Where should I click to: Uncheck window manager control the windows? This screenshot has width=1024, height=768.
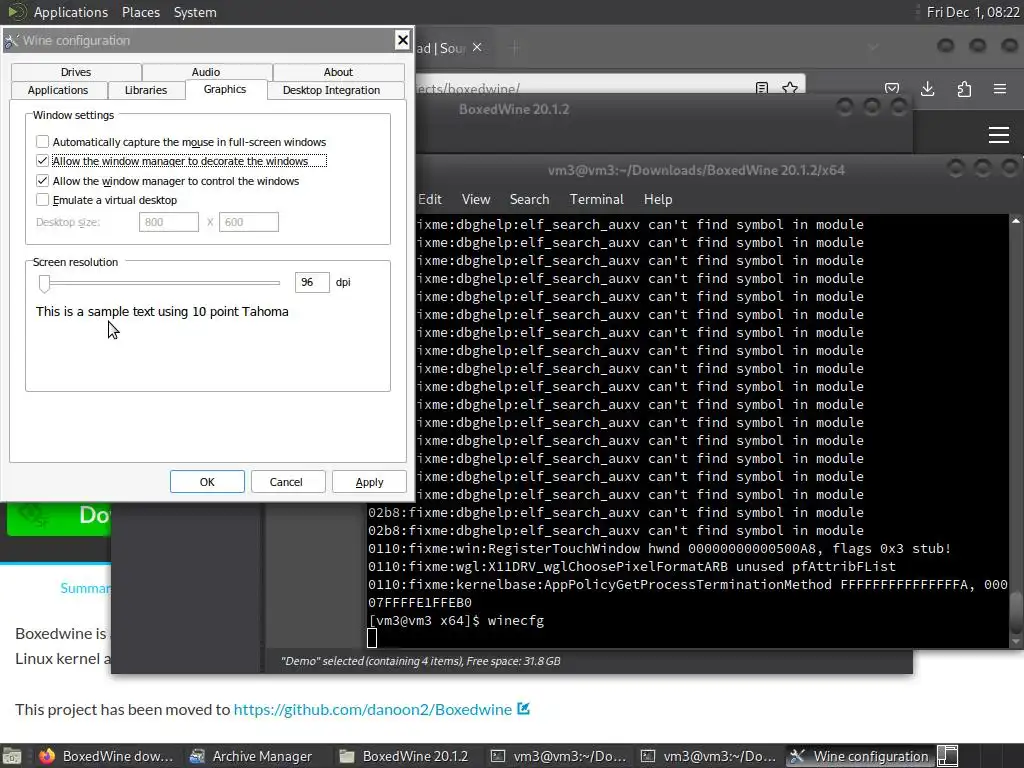tap(42, 181)
